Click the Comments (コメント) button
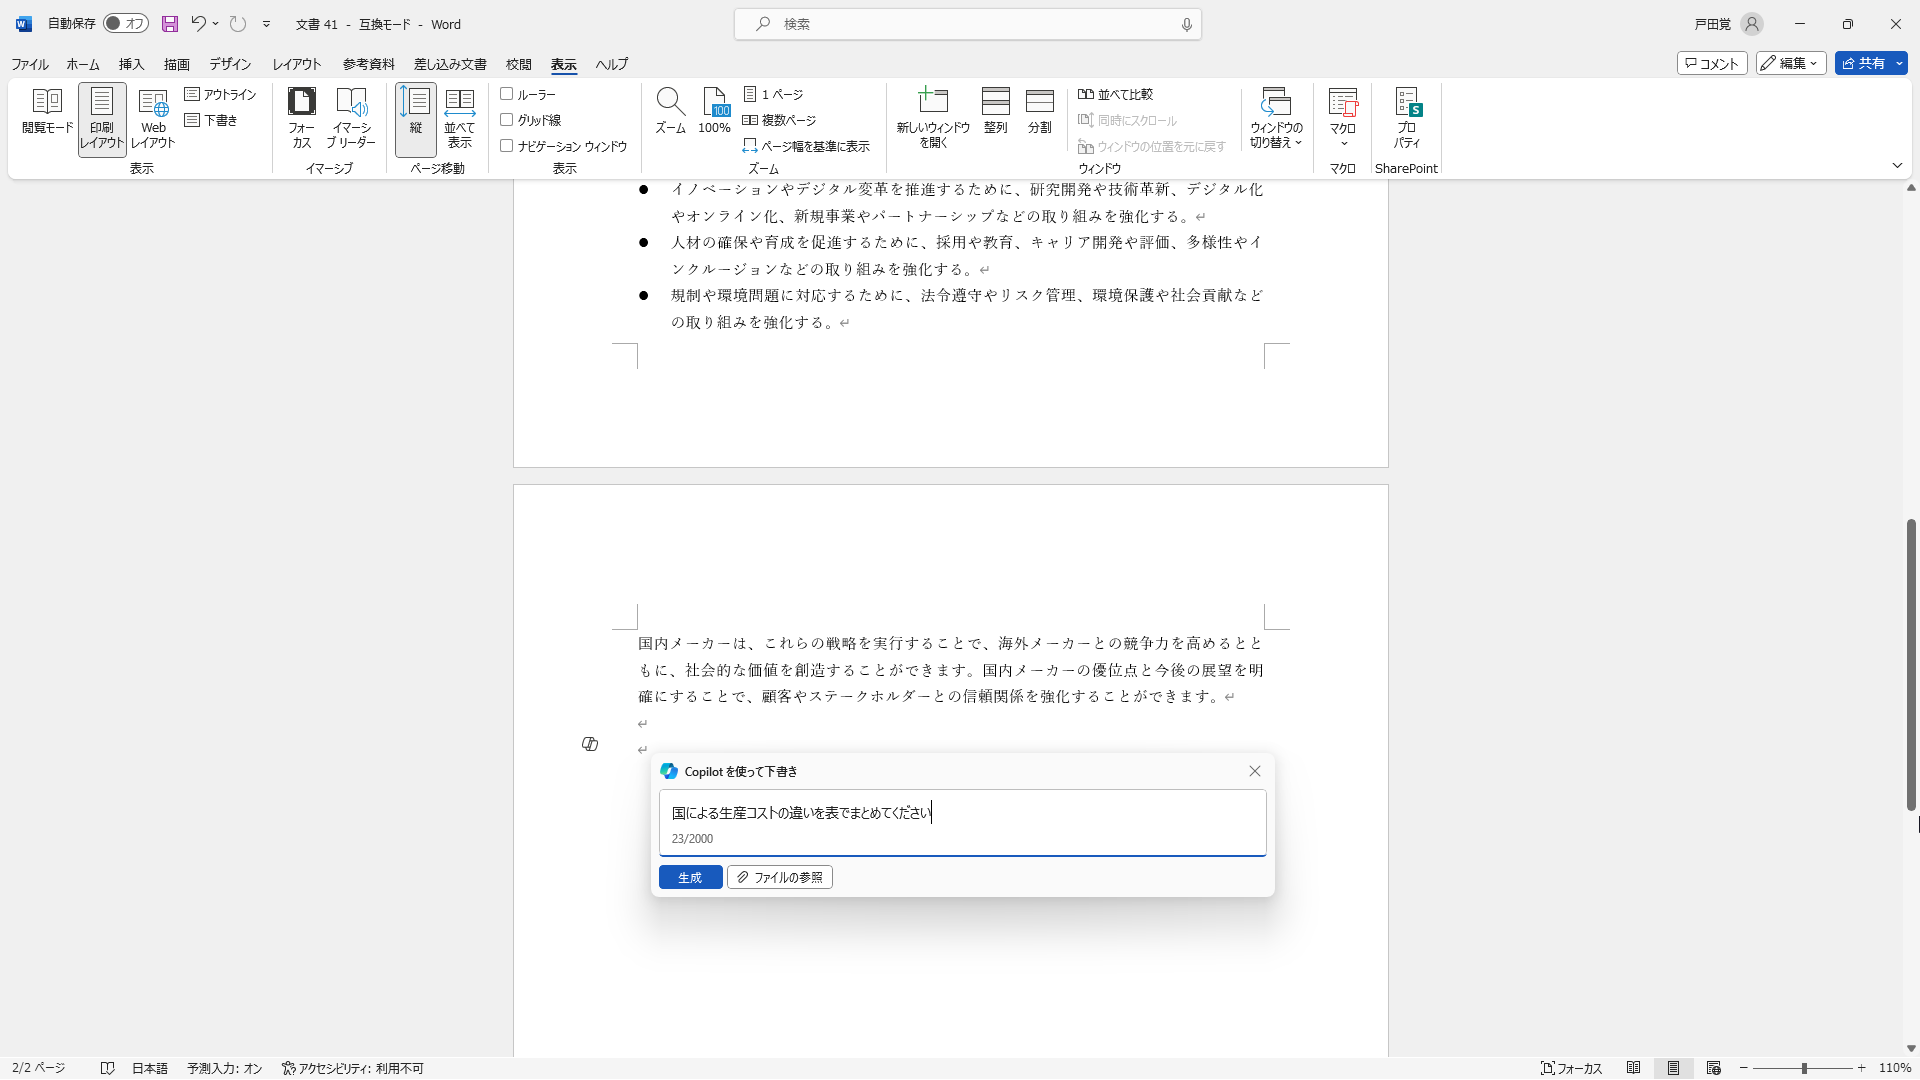 (1712, 63)
